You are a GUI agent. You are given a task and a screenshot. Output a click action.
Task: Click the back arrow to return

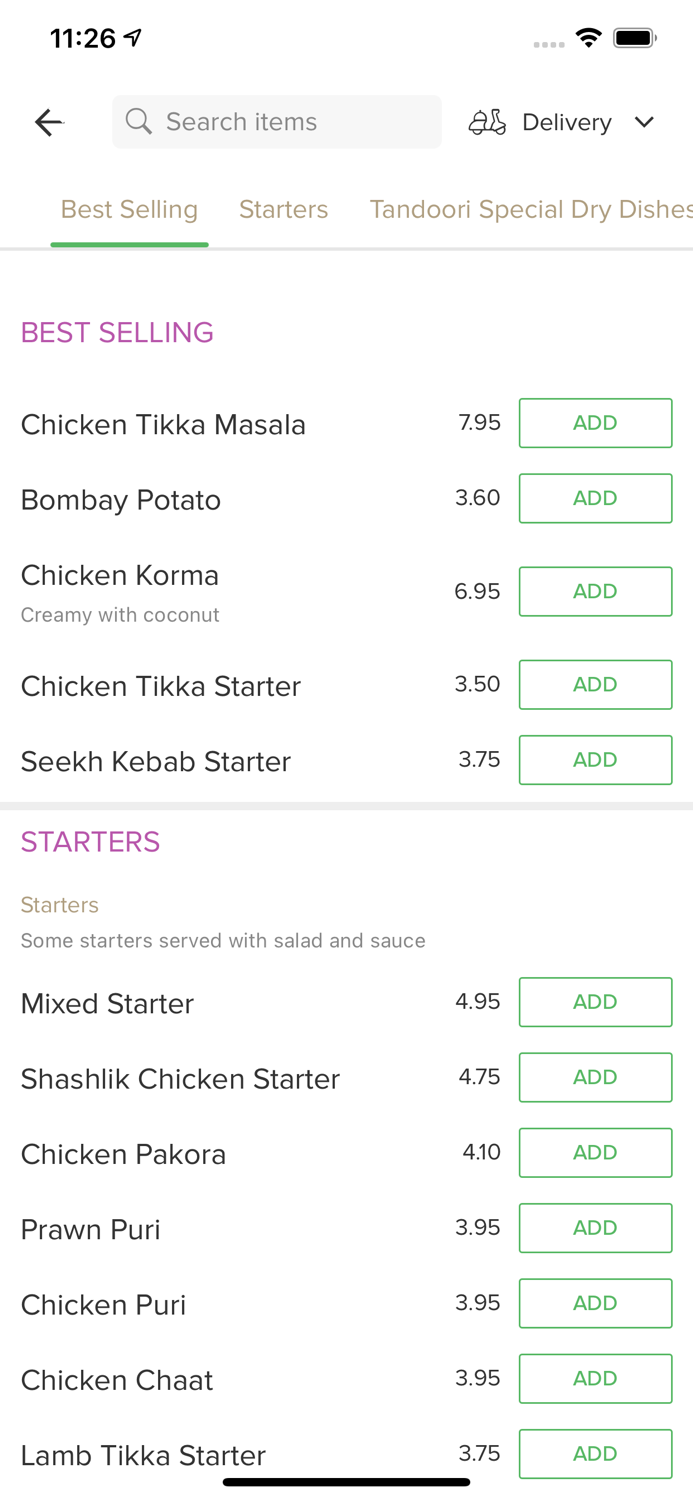coord(47,121)
